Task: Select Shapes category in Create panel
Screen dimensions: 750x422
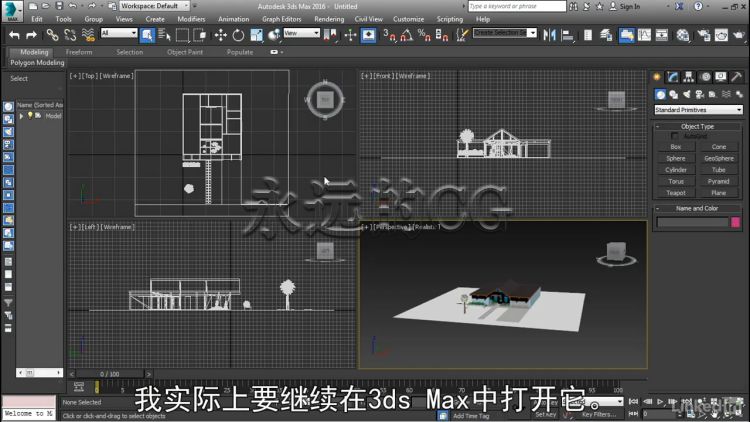Action: pos(673,95)
